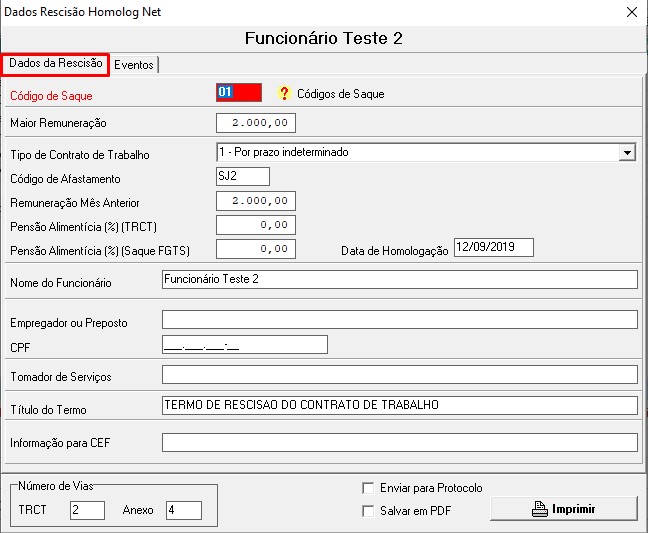
Task: Click the Data de Homologação date field
Action: [493, 247]
